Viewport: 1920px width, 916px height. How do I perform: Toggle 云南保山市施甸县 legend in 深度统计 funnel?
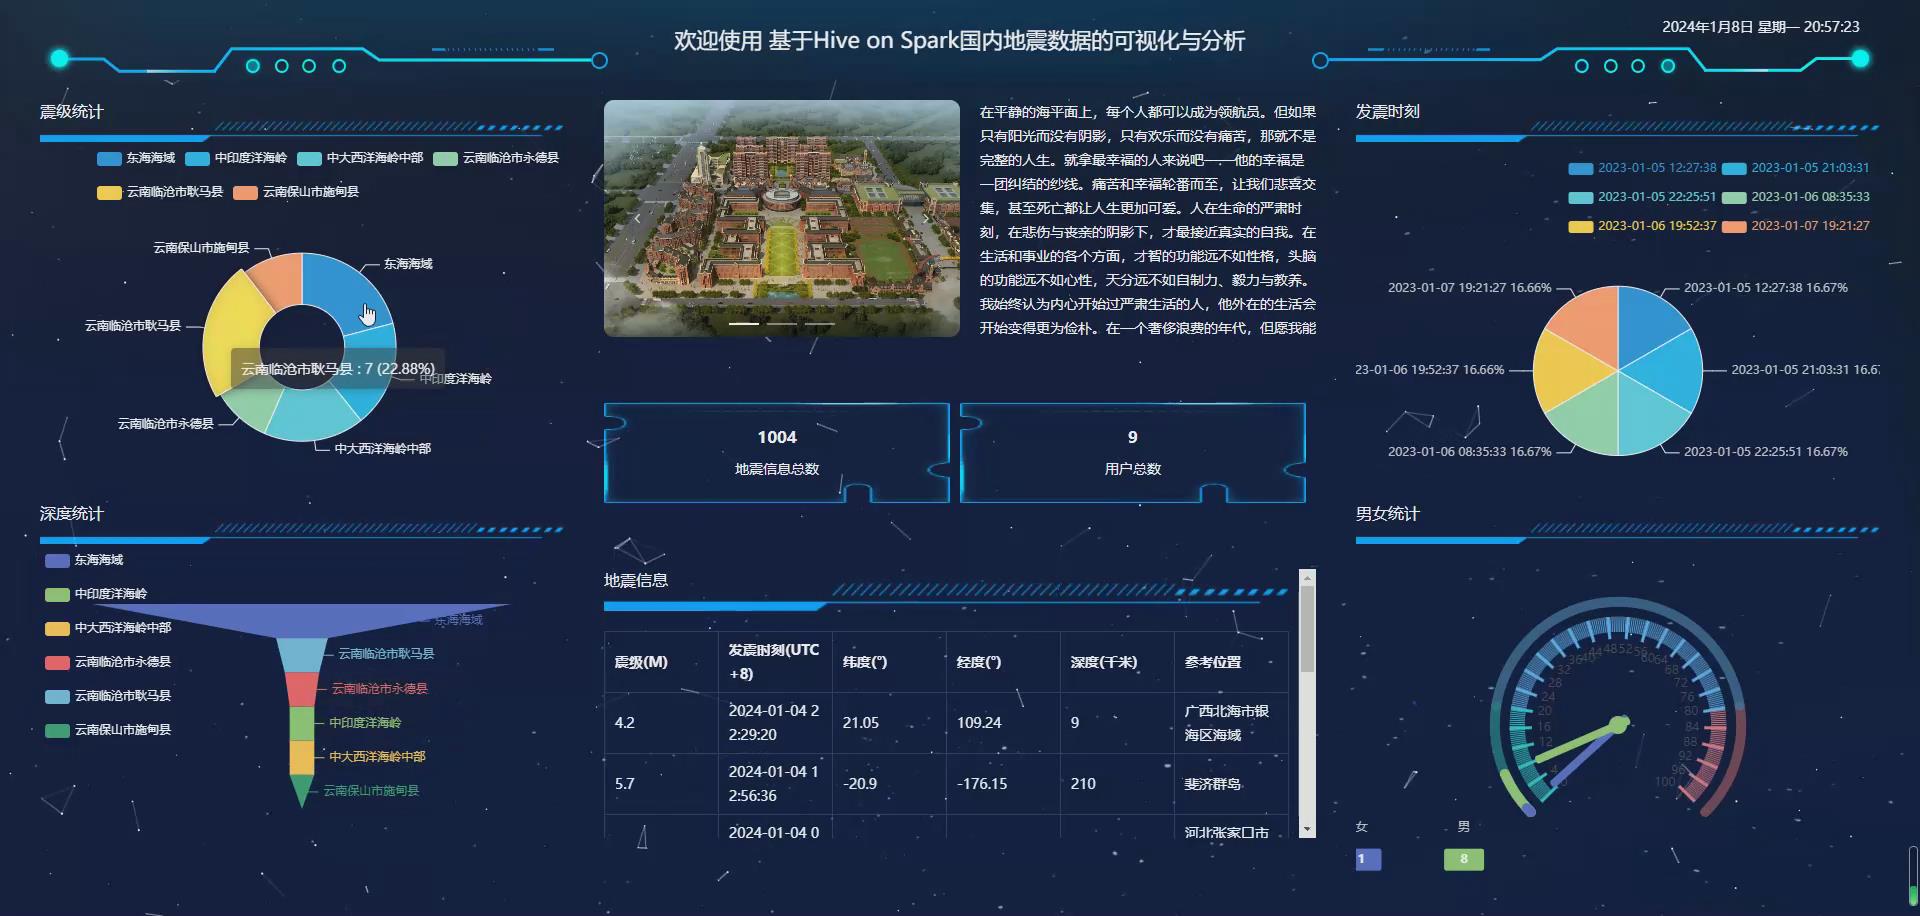(x=108, y=730)
